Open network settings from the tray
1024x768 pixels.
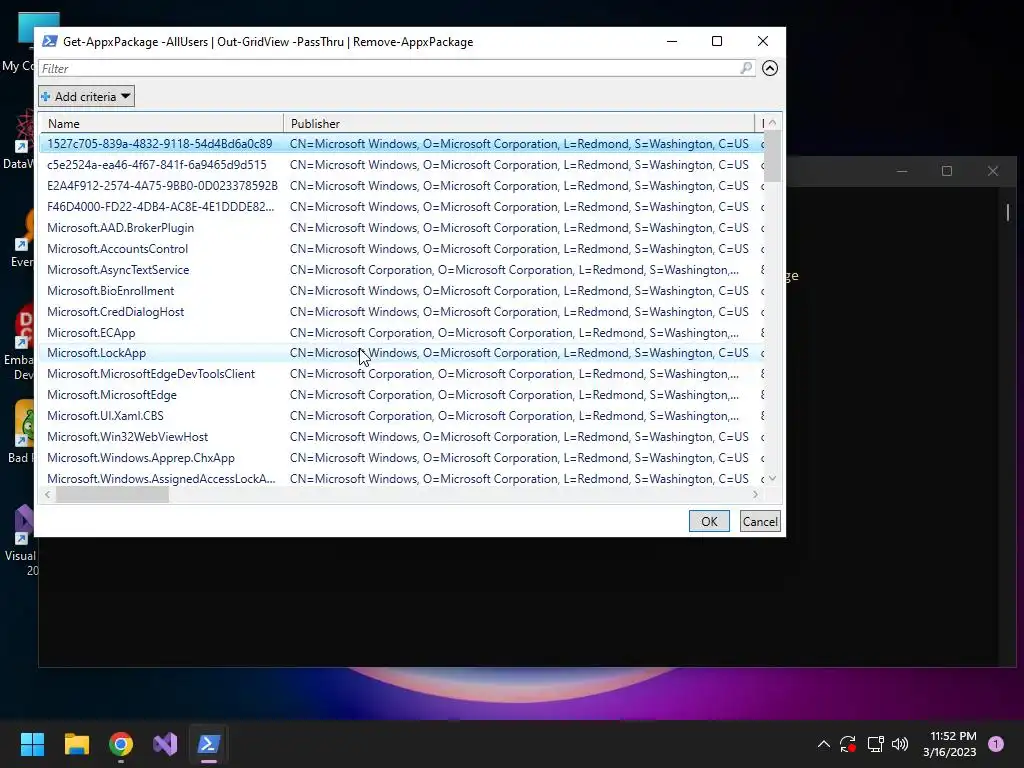click(x=875, y=744)
